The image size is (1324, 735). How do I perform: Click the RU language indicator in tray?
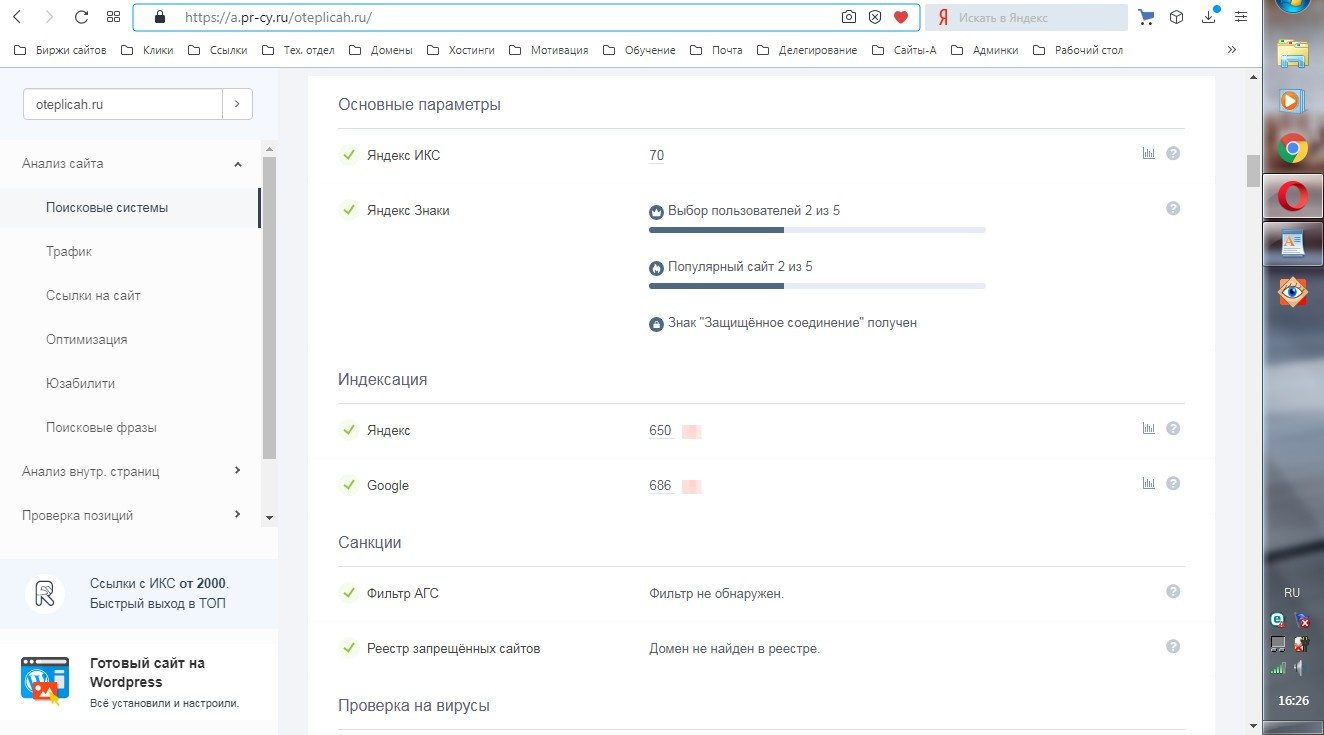pyautogui.click(x=1292, y=592)
